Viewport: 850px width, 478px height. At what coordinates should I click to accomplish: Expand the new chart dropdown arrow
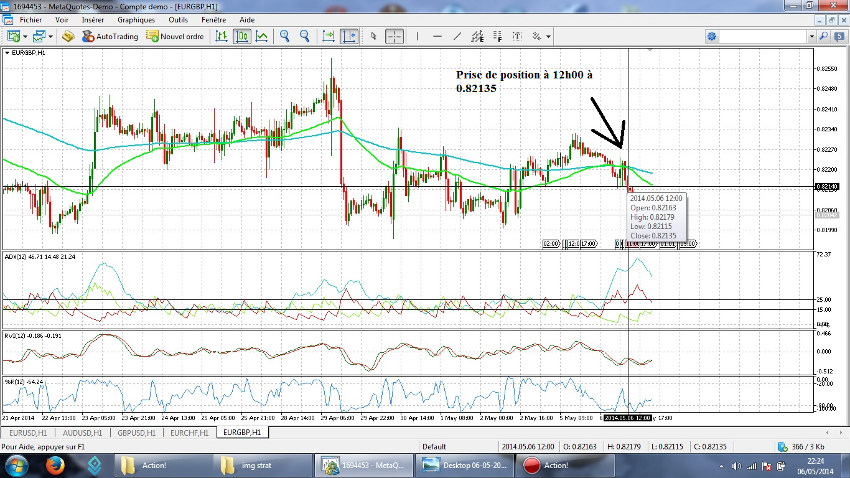pos(25,36)
